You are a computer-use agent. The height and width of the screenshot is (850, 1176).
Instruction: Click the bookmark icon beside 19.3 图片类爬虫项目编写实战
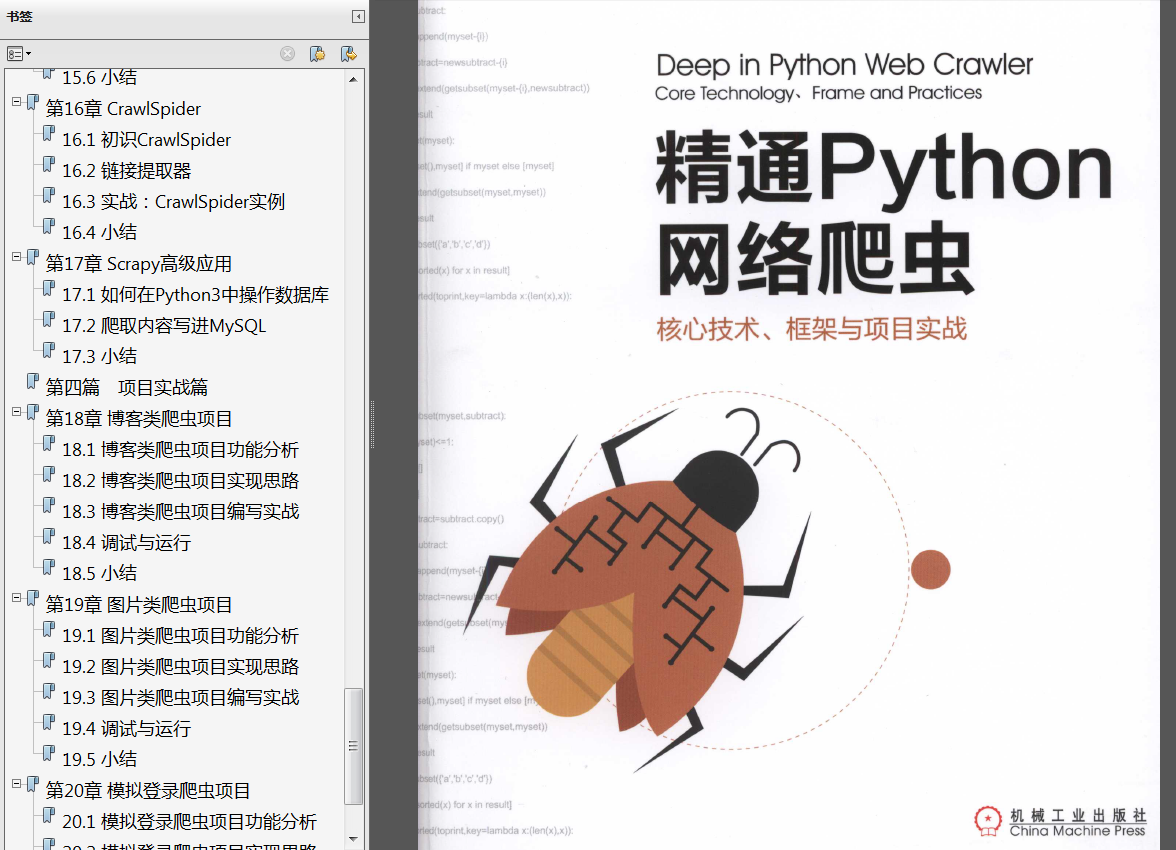pyautogui.click(x=49, y=692)
